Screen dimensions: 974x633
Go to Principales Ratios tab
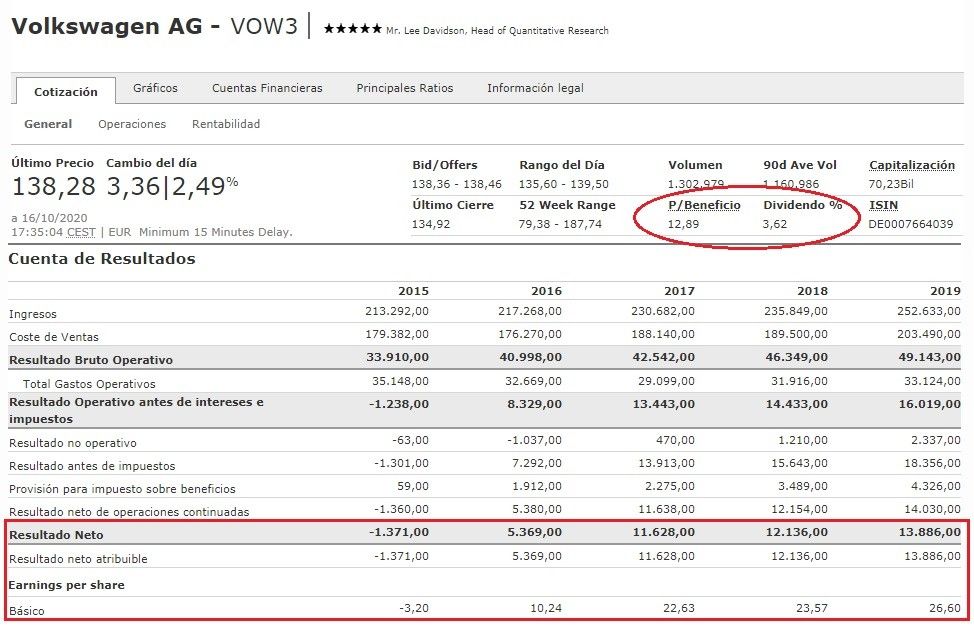point(404,88)
